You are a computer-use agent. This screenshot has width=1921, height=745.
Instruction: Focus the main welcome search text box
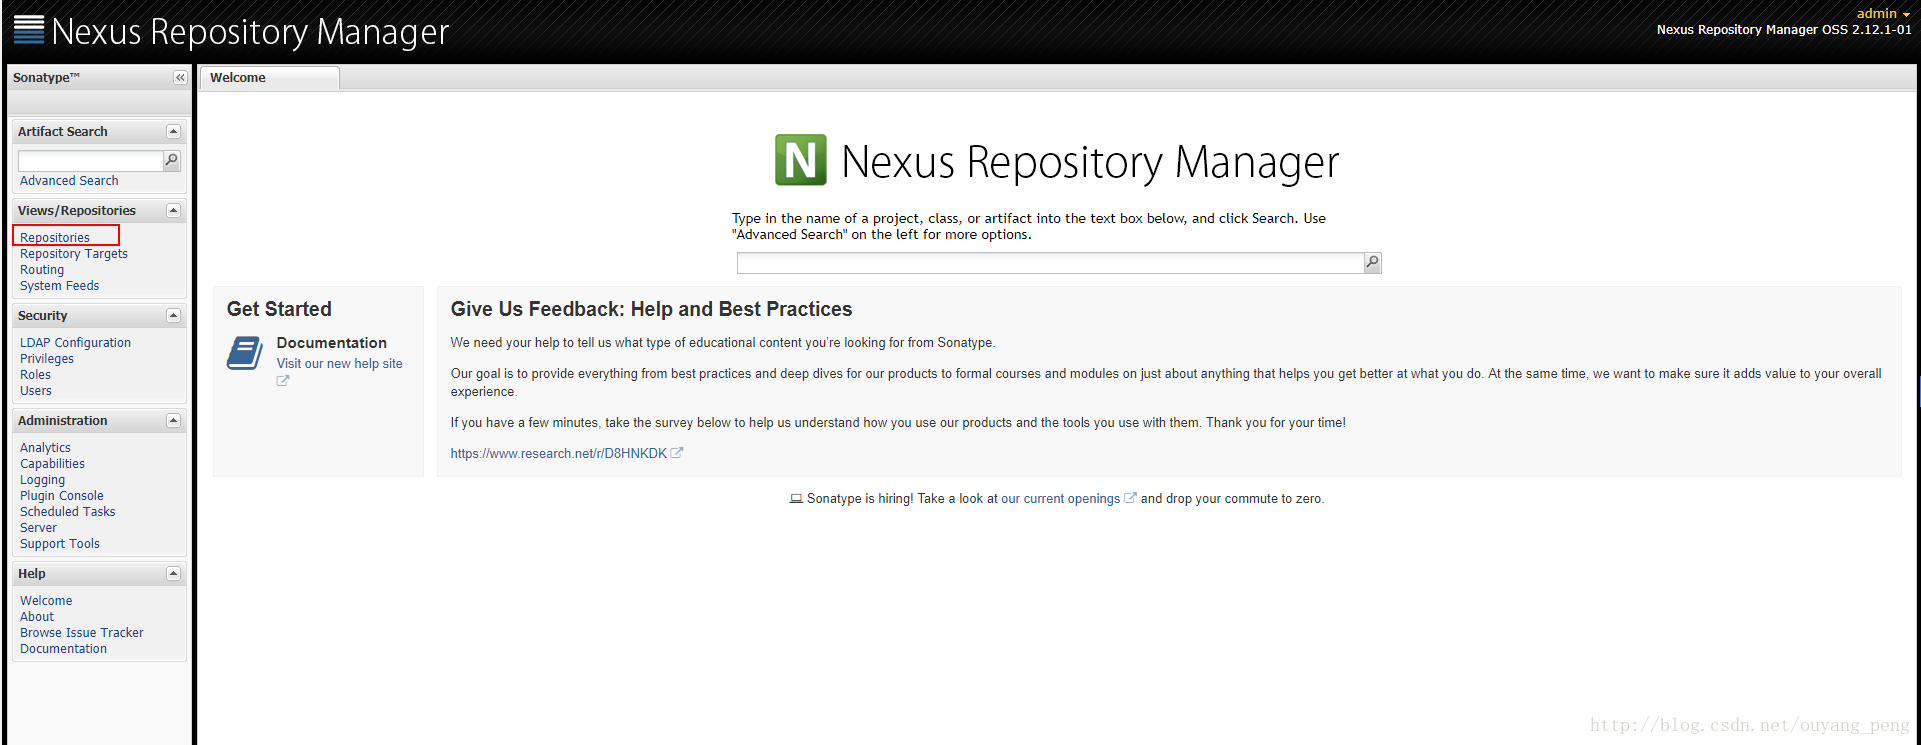tap(1050, 263)
